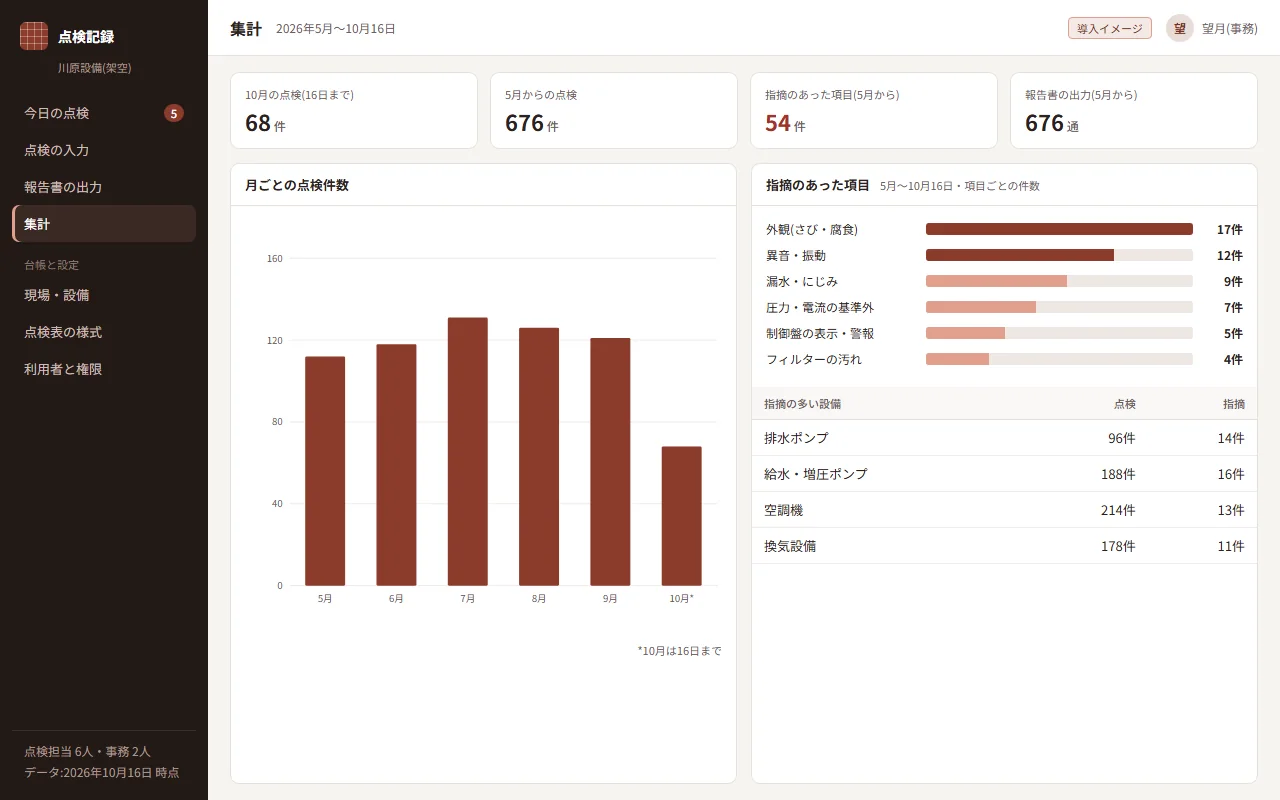1280x800 pixels.
Task: Open 利用者と権限 in the sidebar
Action: 104,369
